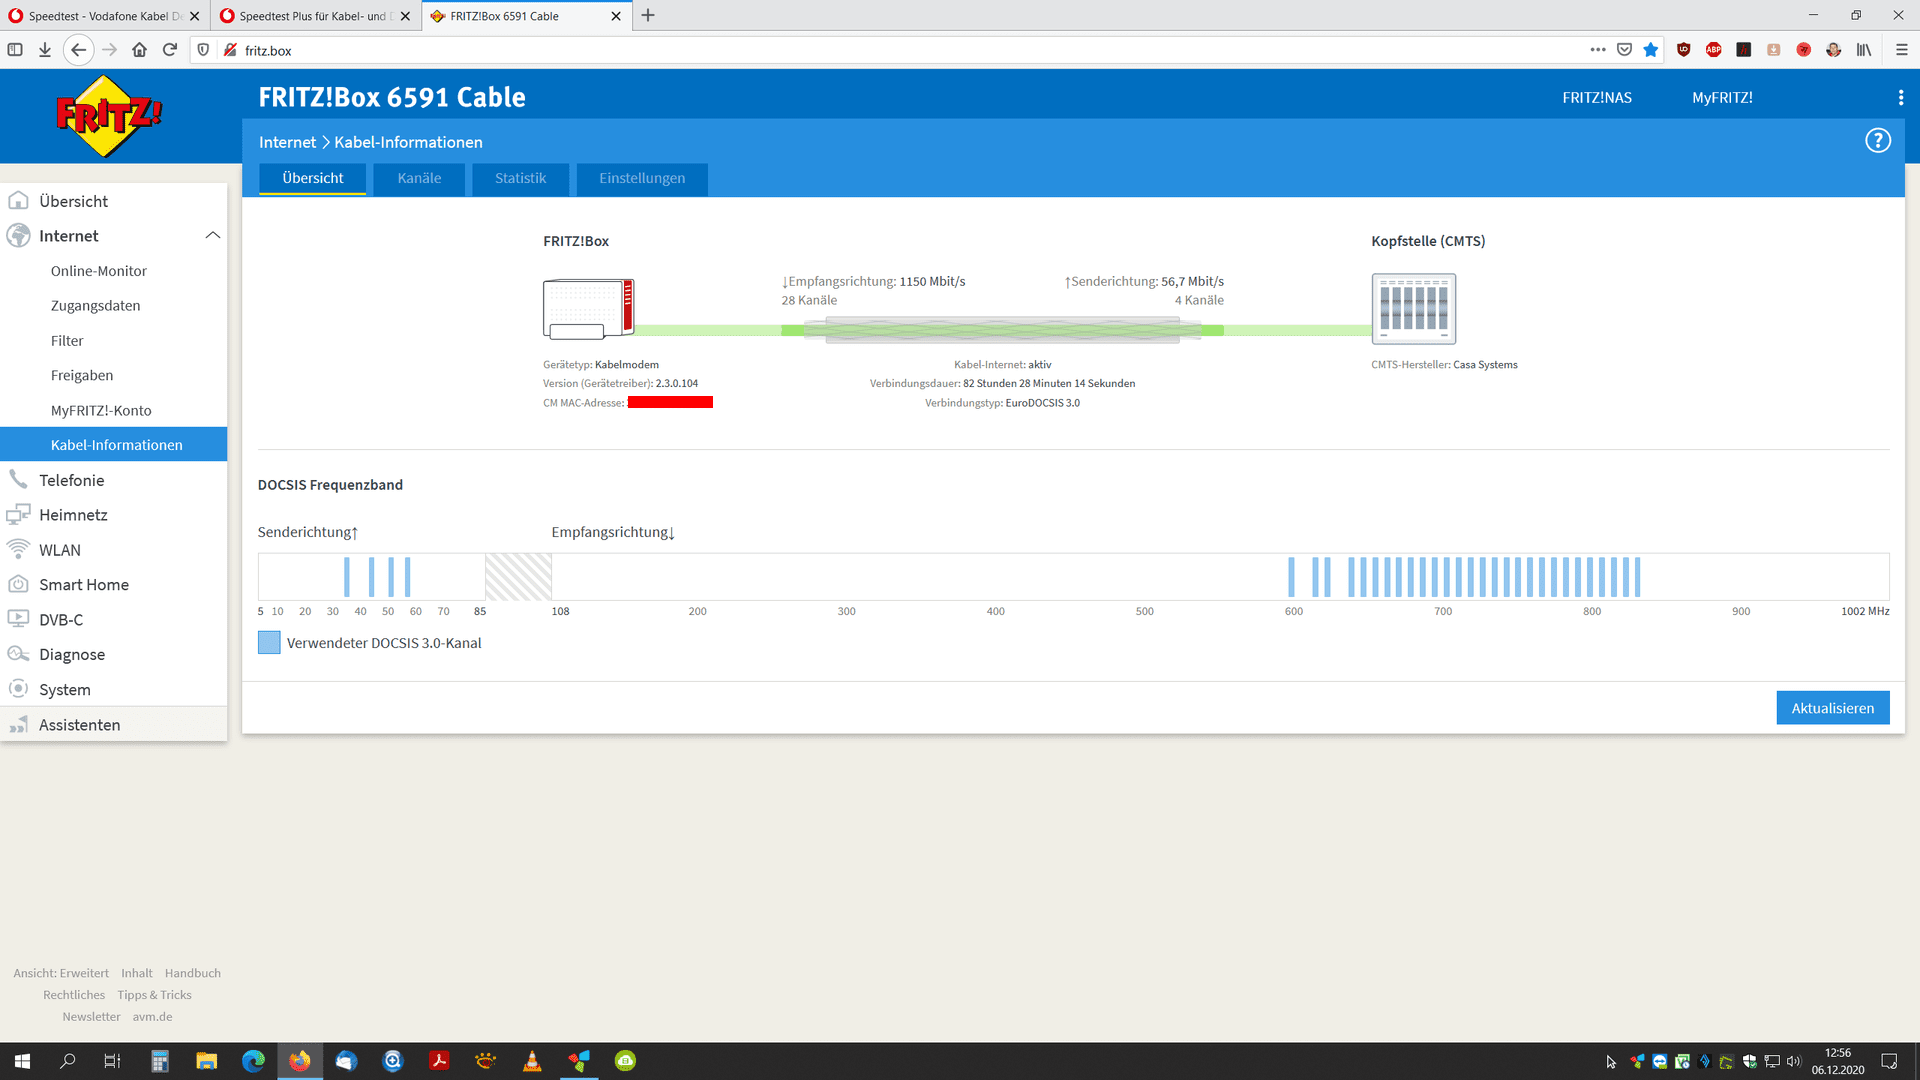
Task: Open Task View on the taskbar
Action: (113, 1061)
